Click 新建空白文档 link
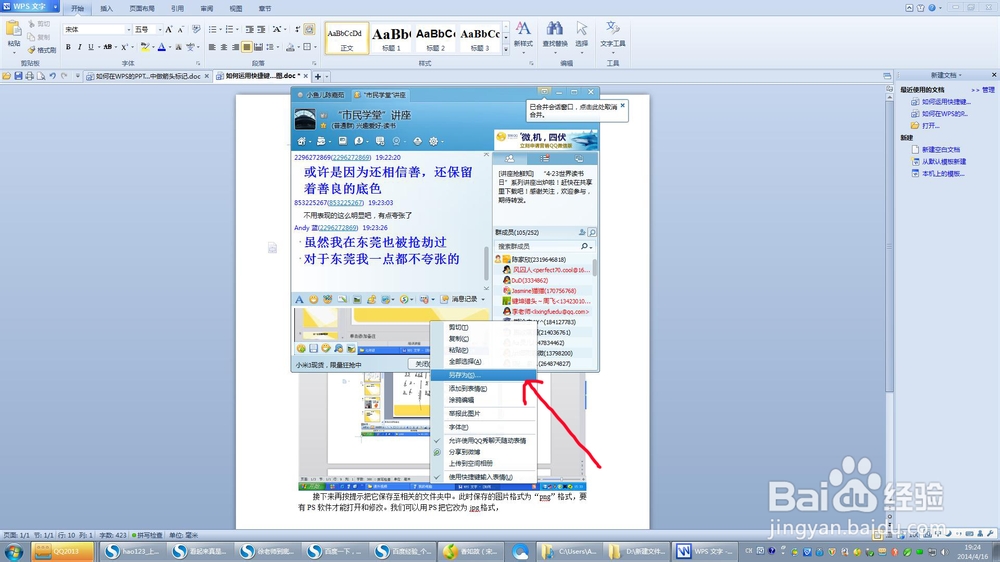Image resolution: width=1000 pixels, height=562 pixels. click(941, 149)
